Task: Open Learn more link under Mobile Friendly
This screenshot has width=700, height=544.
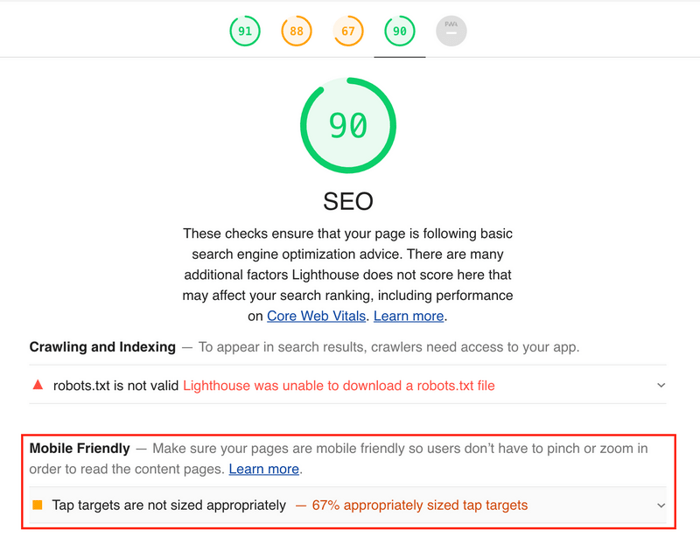Action: pyautogui.click(x=264, y=468)
